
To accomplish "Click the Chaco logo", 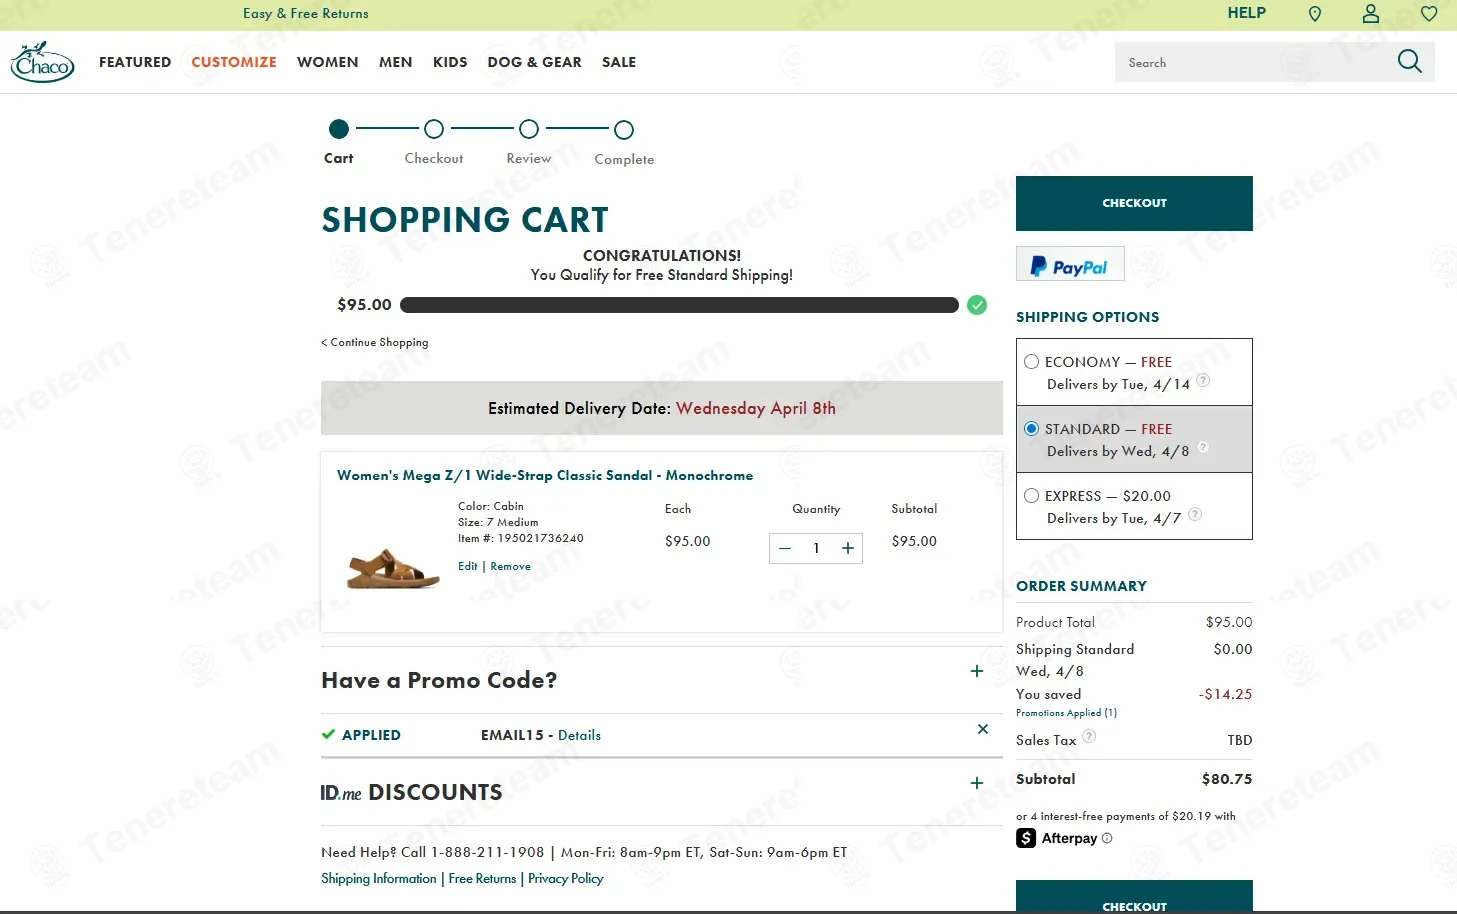I will click(42, 62).
